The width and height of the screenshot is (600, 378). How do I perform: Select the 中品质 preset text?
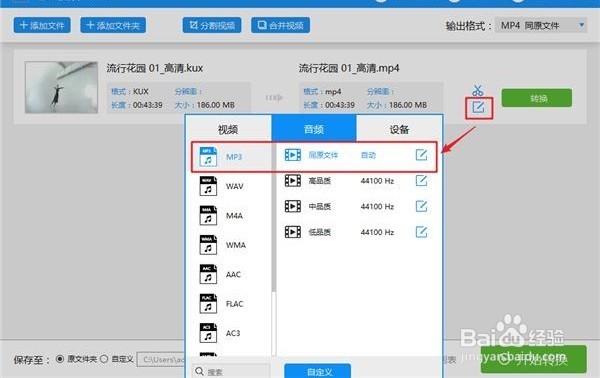click(x=320, y=207)
